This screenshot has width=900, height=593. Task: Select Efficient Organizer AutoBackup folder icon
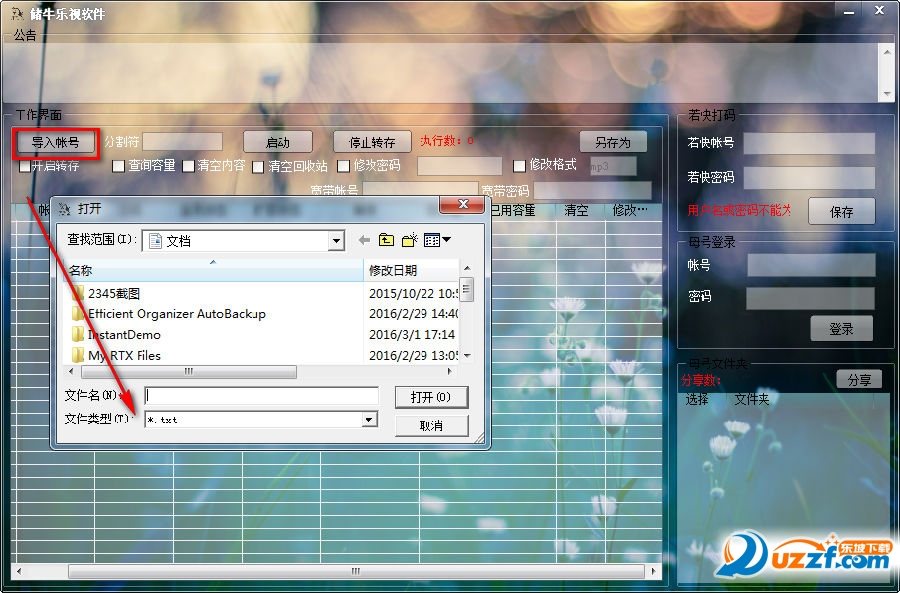(x=78, y=314)
